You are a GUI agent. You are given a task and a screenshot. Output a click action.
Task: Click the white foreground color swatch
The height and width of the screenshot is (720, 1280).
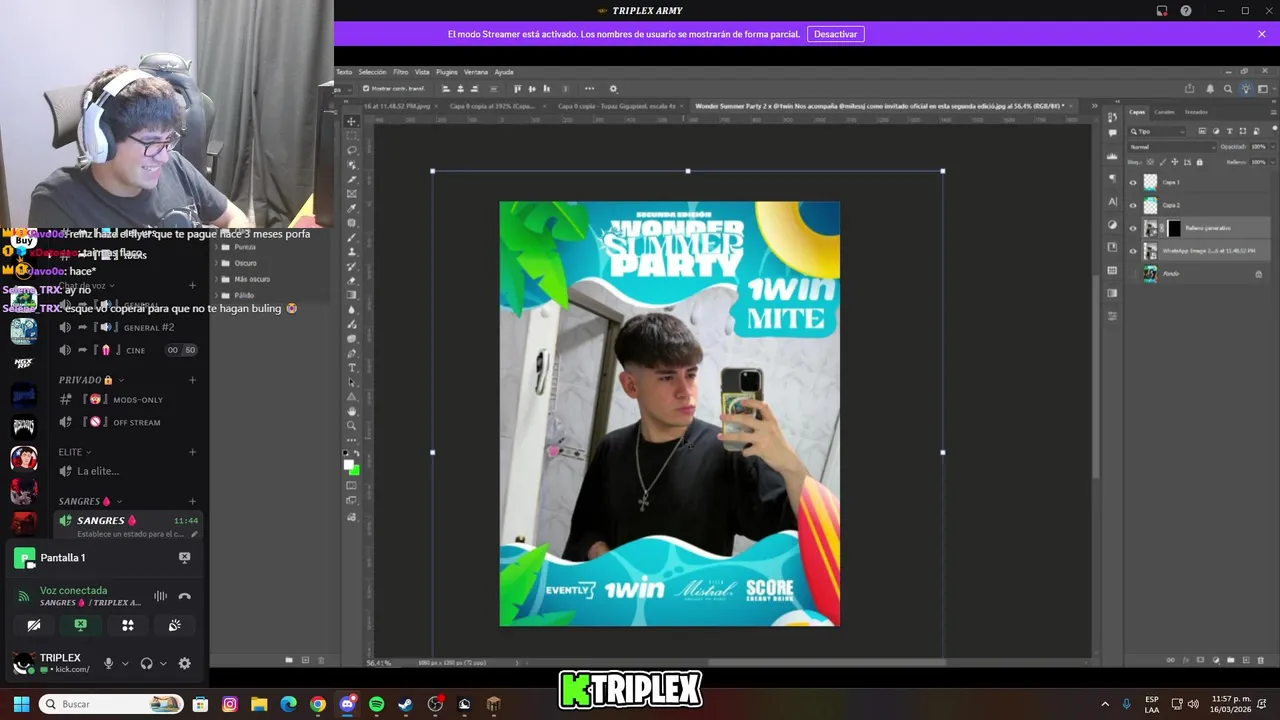348,464
